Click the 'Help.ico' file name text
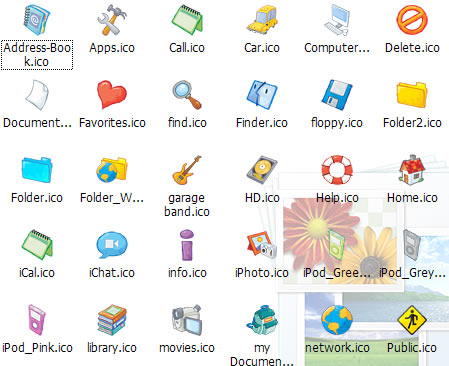Viewport: 449px width, 366px height. (337, 198)
